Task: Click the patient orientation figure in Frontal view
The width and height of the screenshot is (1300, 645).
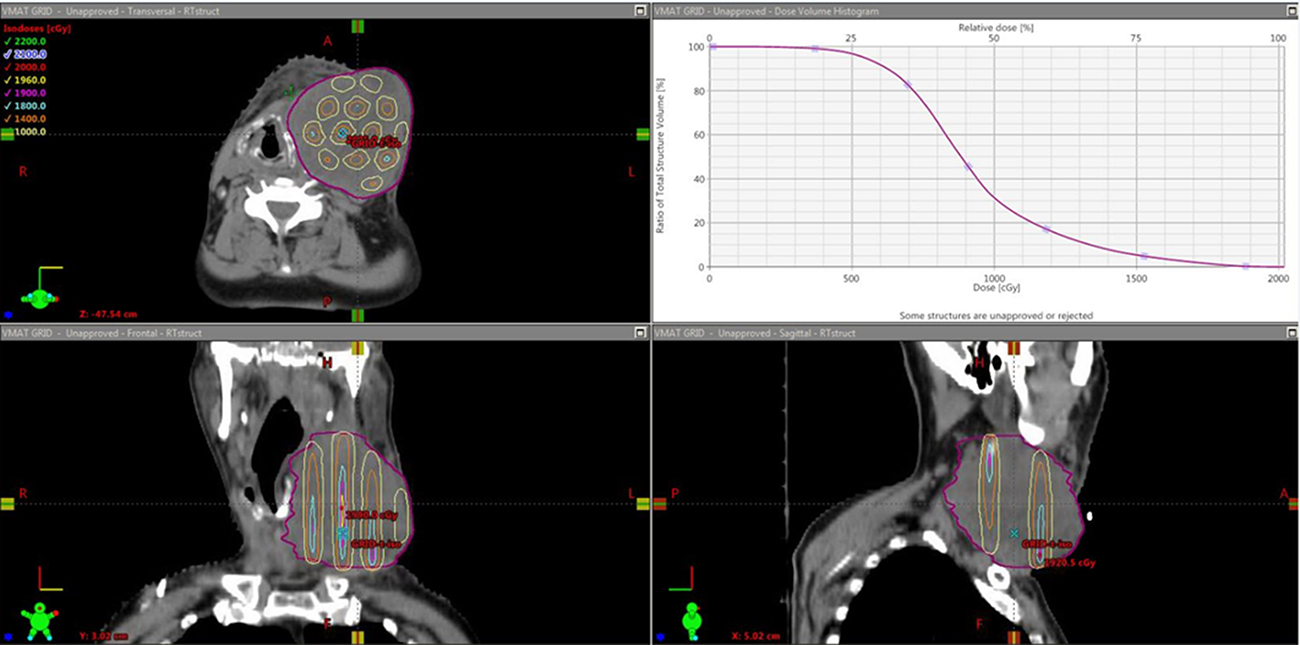Action: (x=38, y=619)
